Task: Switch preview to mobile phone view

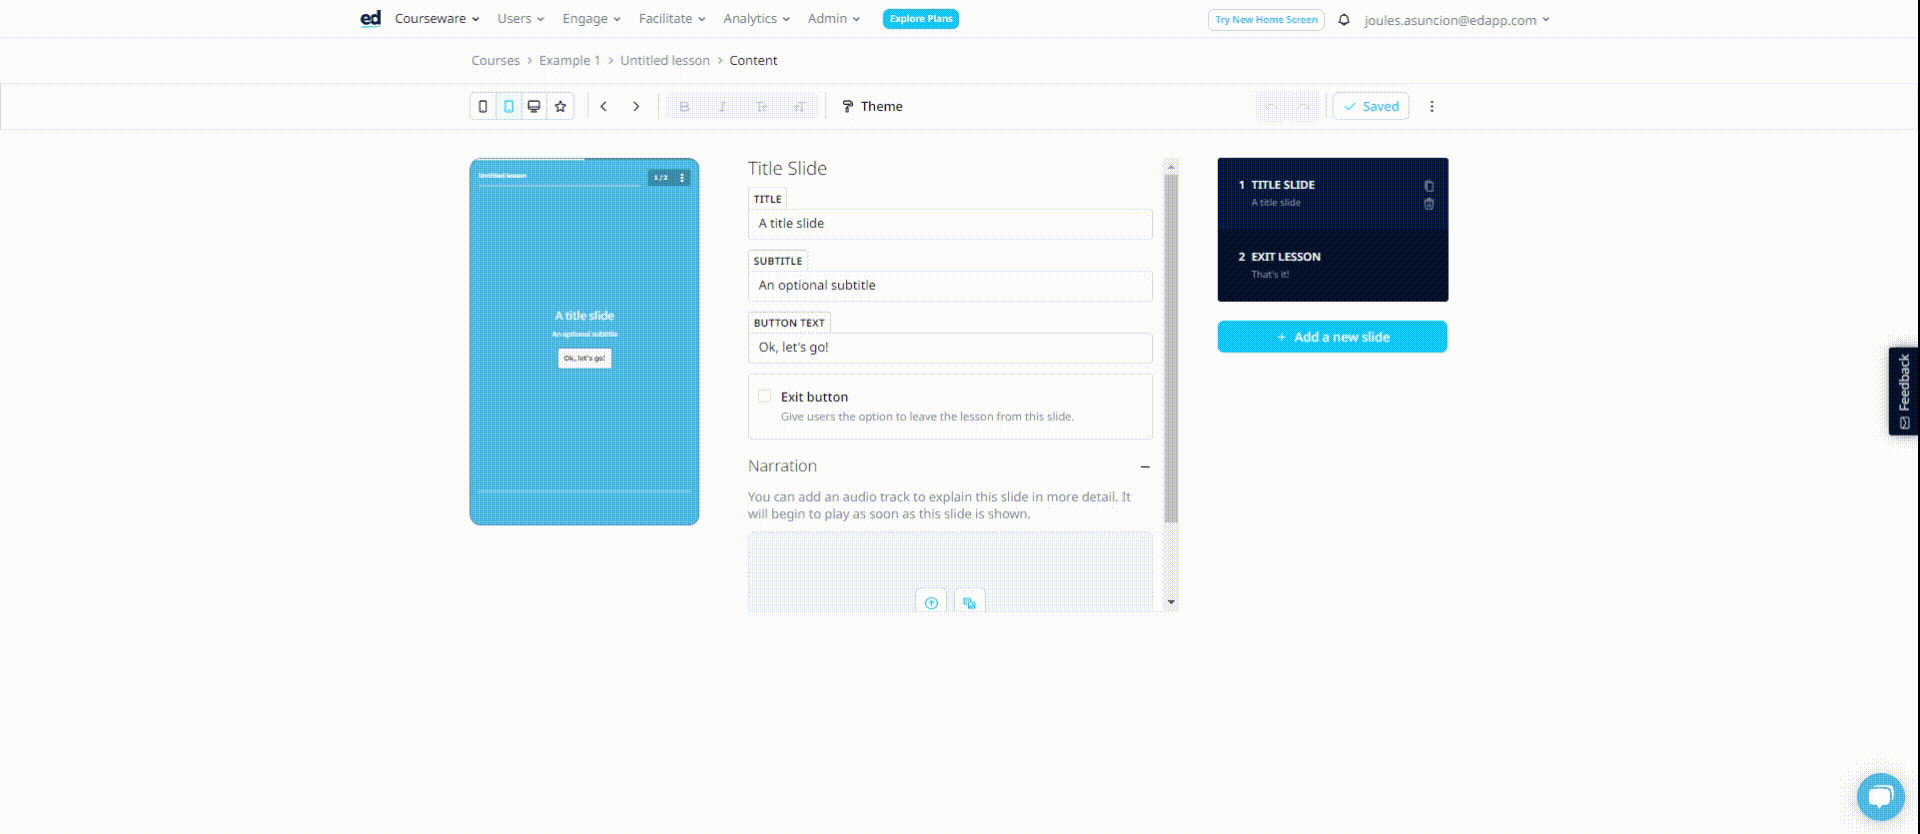Action: point(483,106)
